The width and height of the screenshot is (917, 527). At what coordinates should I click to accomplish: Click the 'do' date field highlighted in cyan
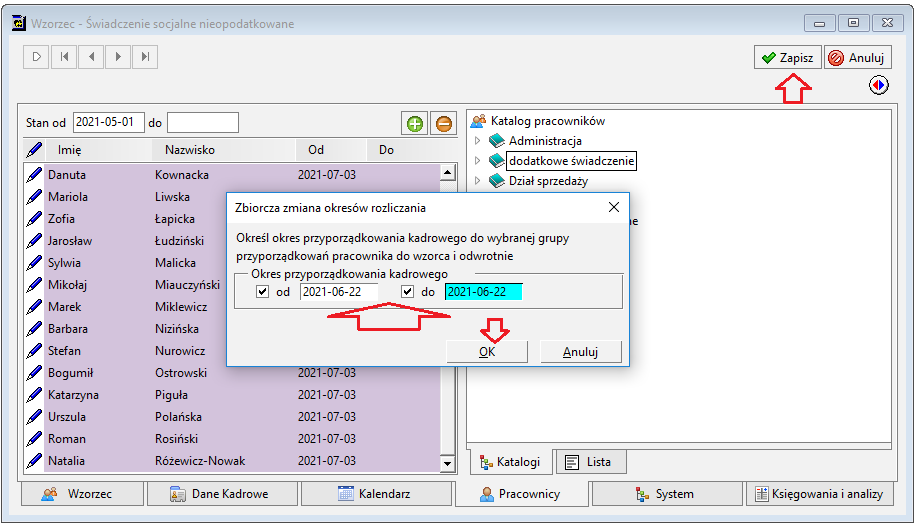pos(483,291)
